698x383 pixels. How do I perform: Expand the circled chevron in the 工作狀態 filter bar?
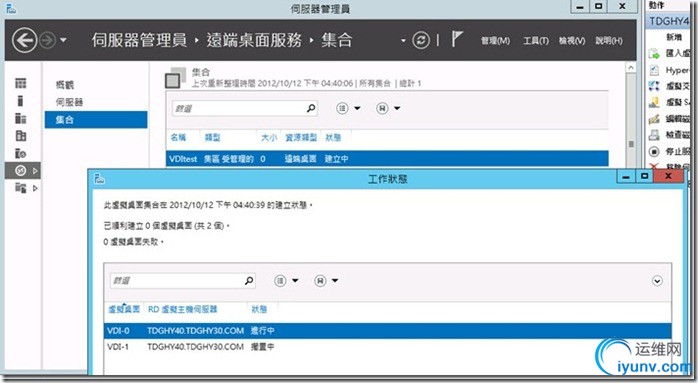click(657, 281)
